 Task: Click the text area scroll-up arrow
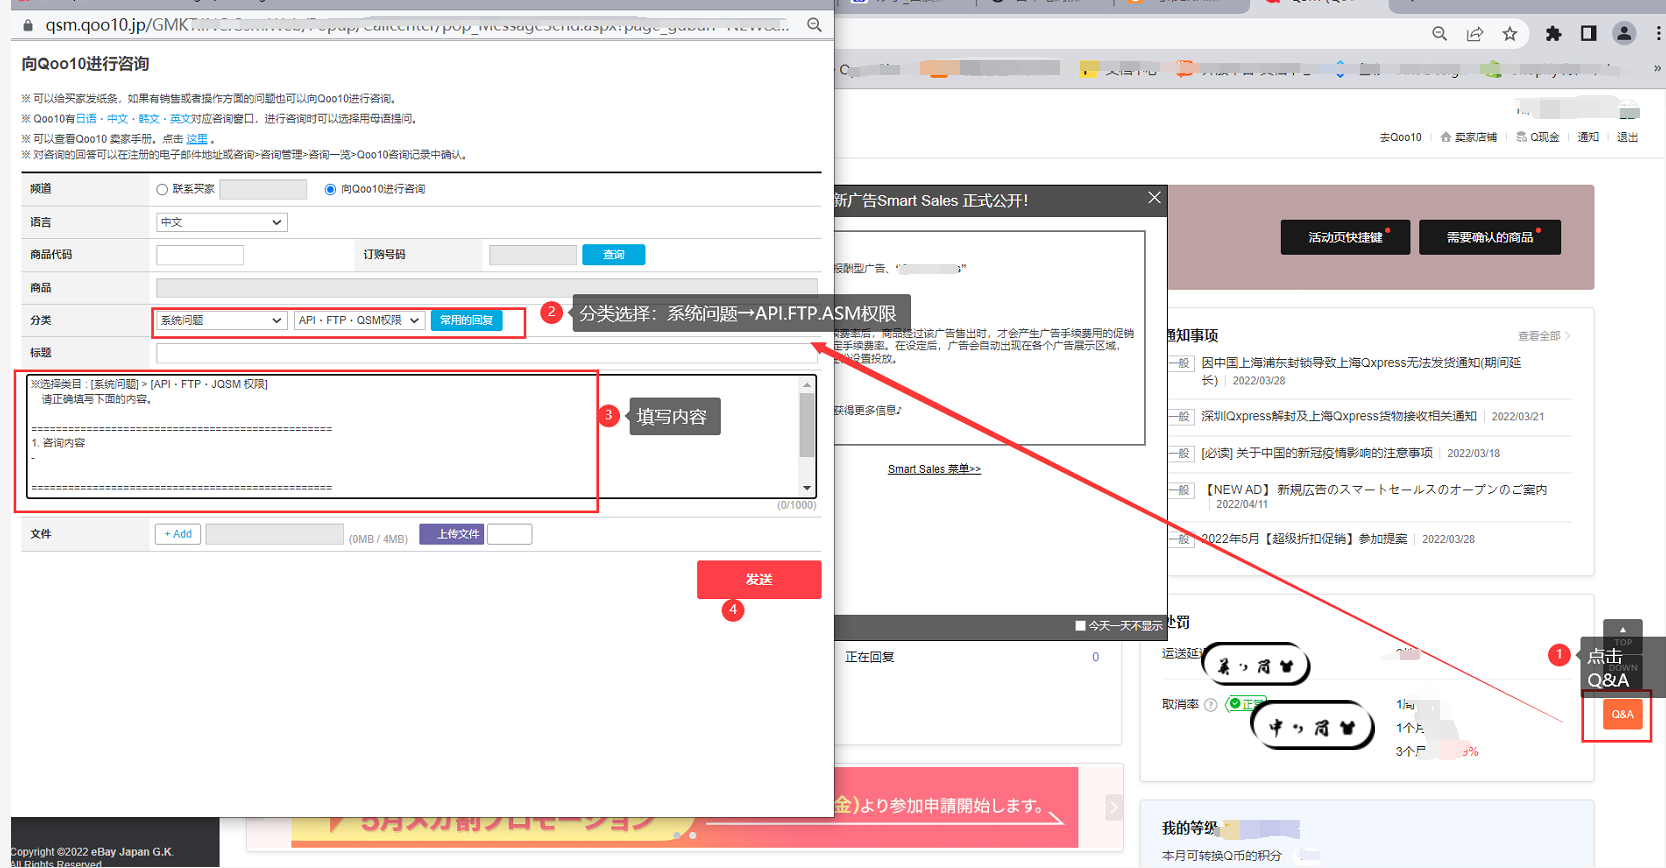[807, 384]
